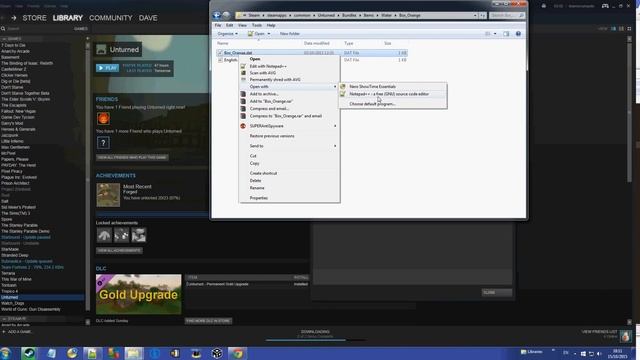Image resolution: width=640 pixels, height=360 pixels.
Task: Choose Notepad++ source code editor entry
Action: [393, 94]
